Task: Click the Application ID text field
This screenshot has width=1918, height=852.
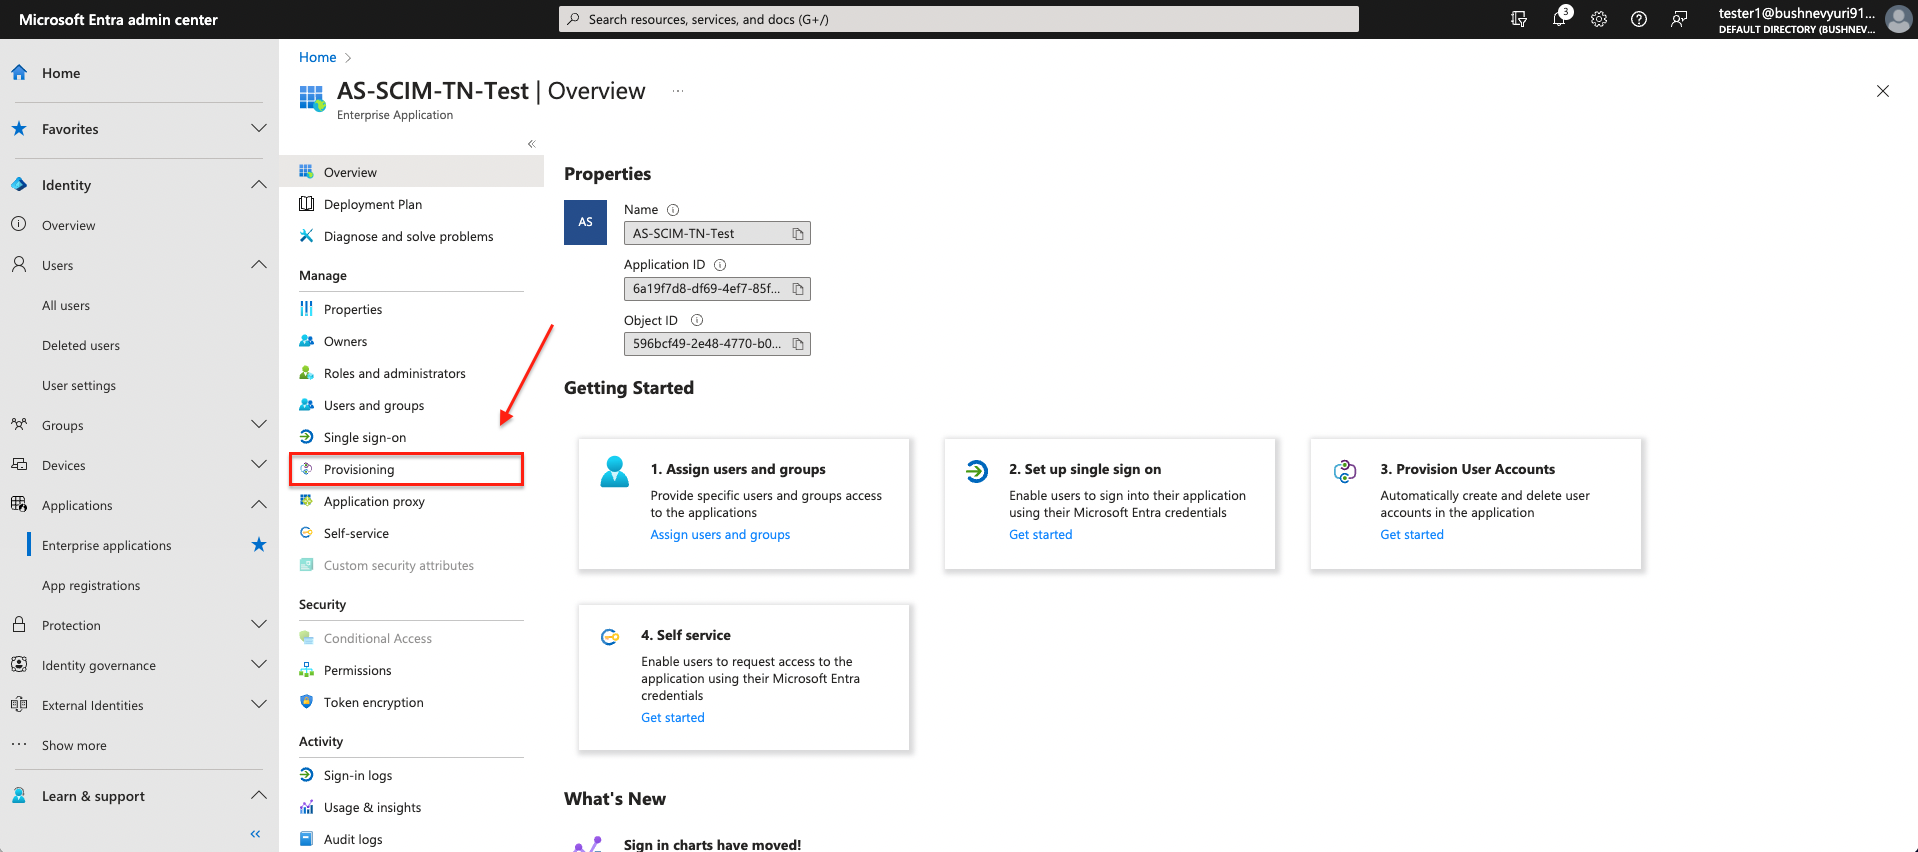Action: [717, 289]
